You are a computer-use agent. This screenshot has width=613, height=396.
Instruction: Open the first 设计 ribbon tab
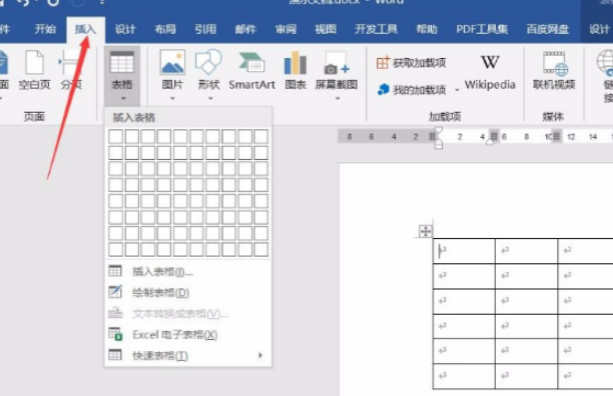click(125, 29)
